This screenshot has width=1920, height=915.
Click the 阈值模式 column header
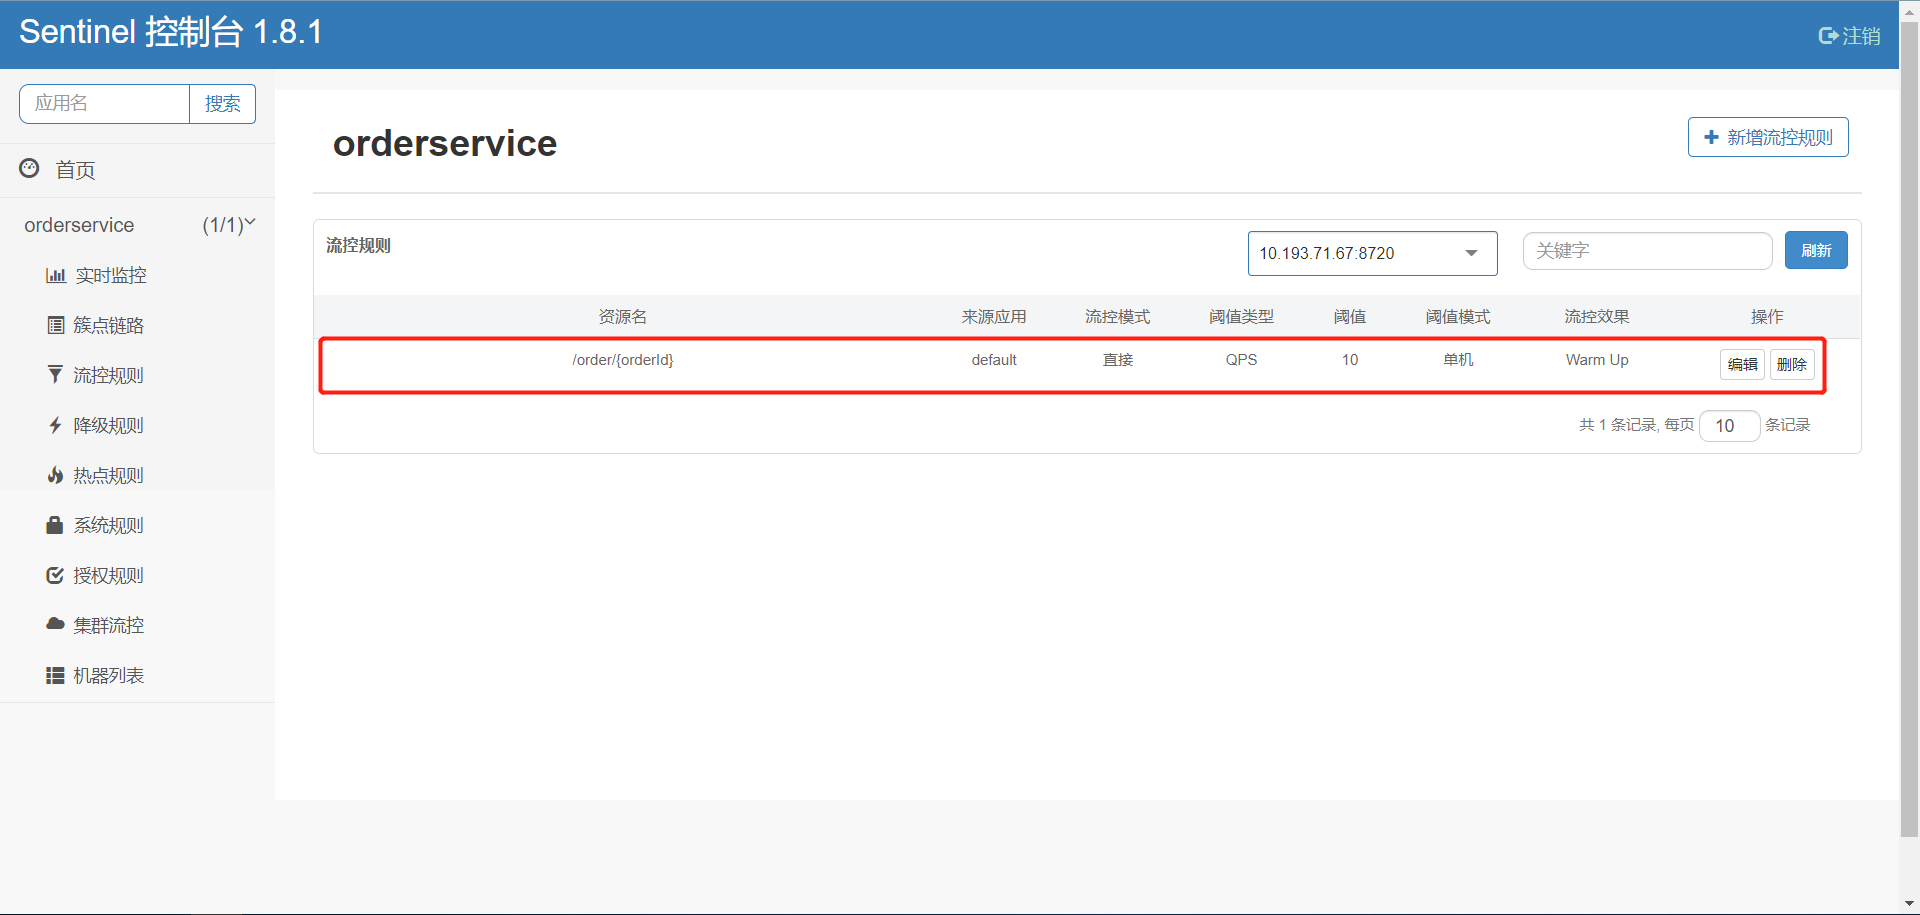[1458, 317]
